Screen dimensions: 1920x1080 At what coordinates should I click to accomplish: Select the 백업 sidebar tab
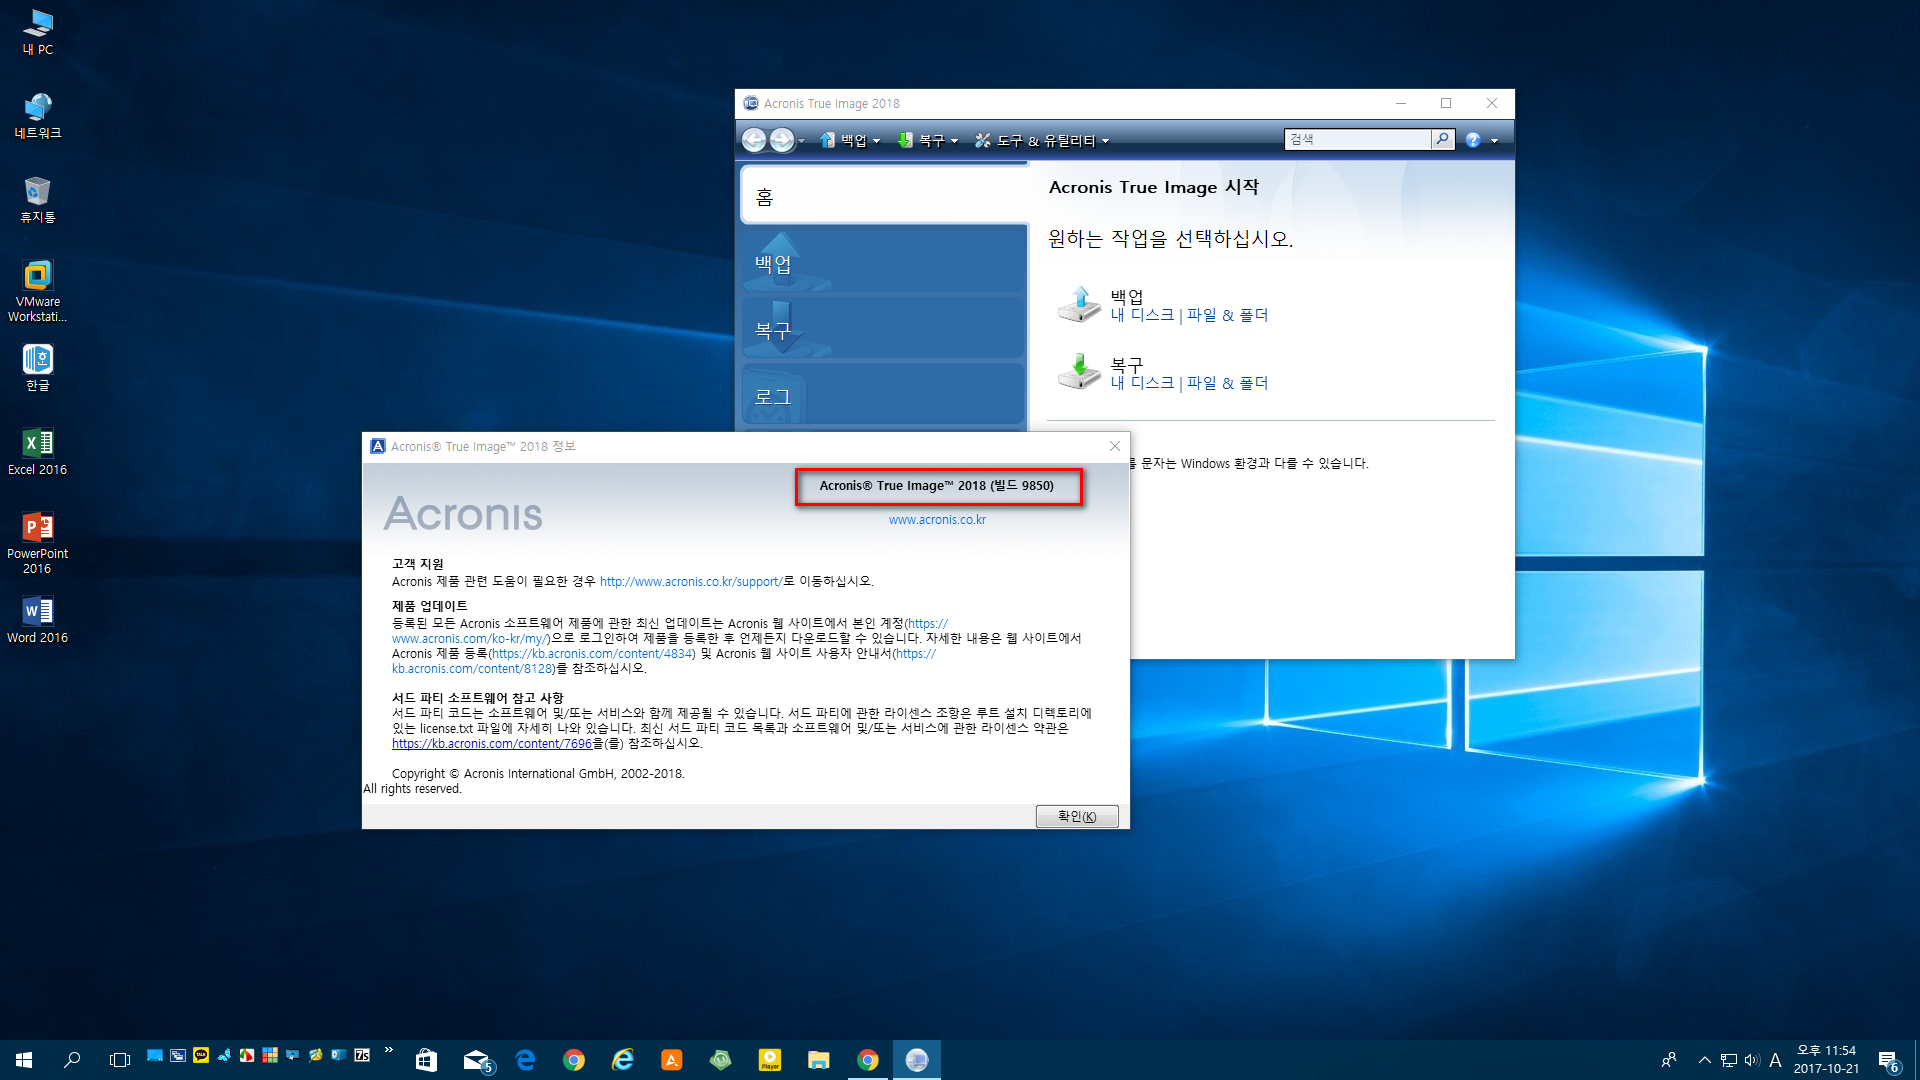884,262
